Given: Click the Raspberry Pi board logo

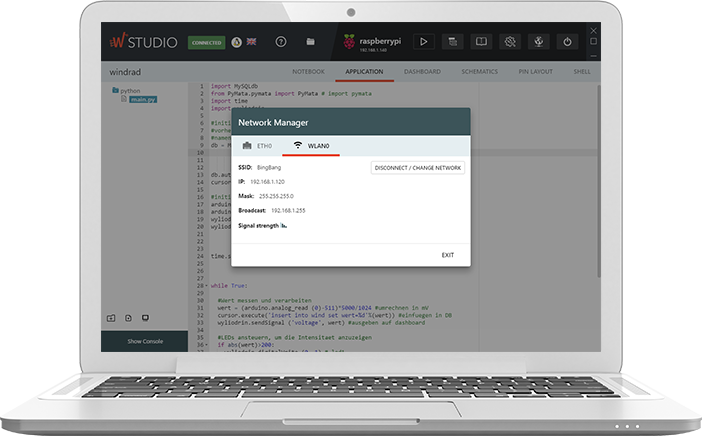Looking at the screenshot, I should [349, 42].
